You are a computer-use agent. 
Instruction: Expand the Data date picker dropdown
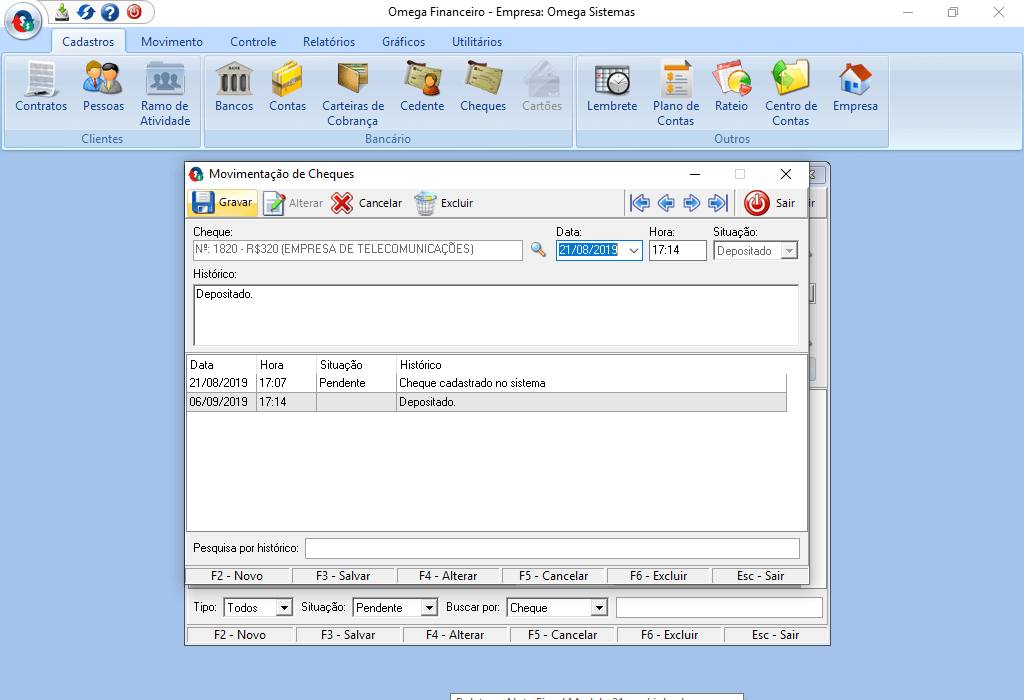click(634, 251)
